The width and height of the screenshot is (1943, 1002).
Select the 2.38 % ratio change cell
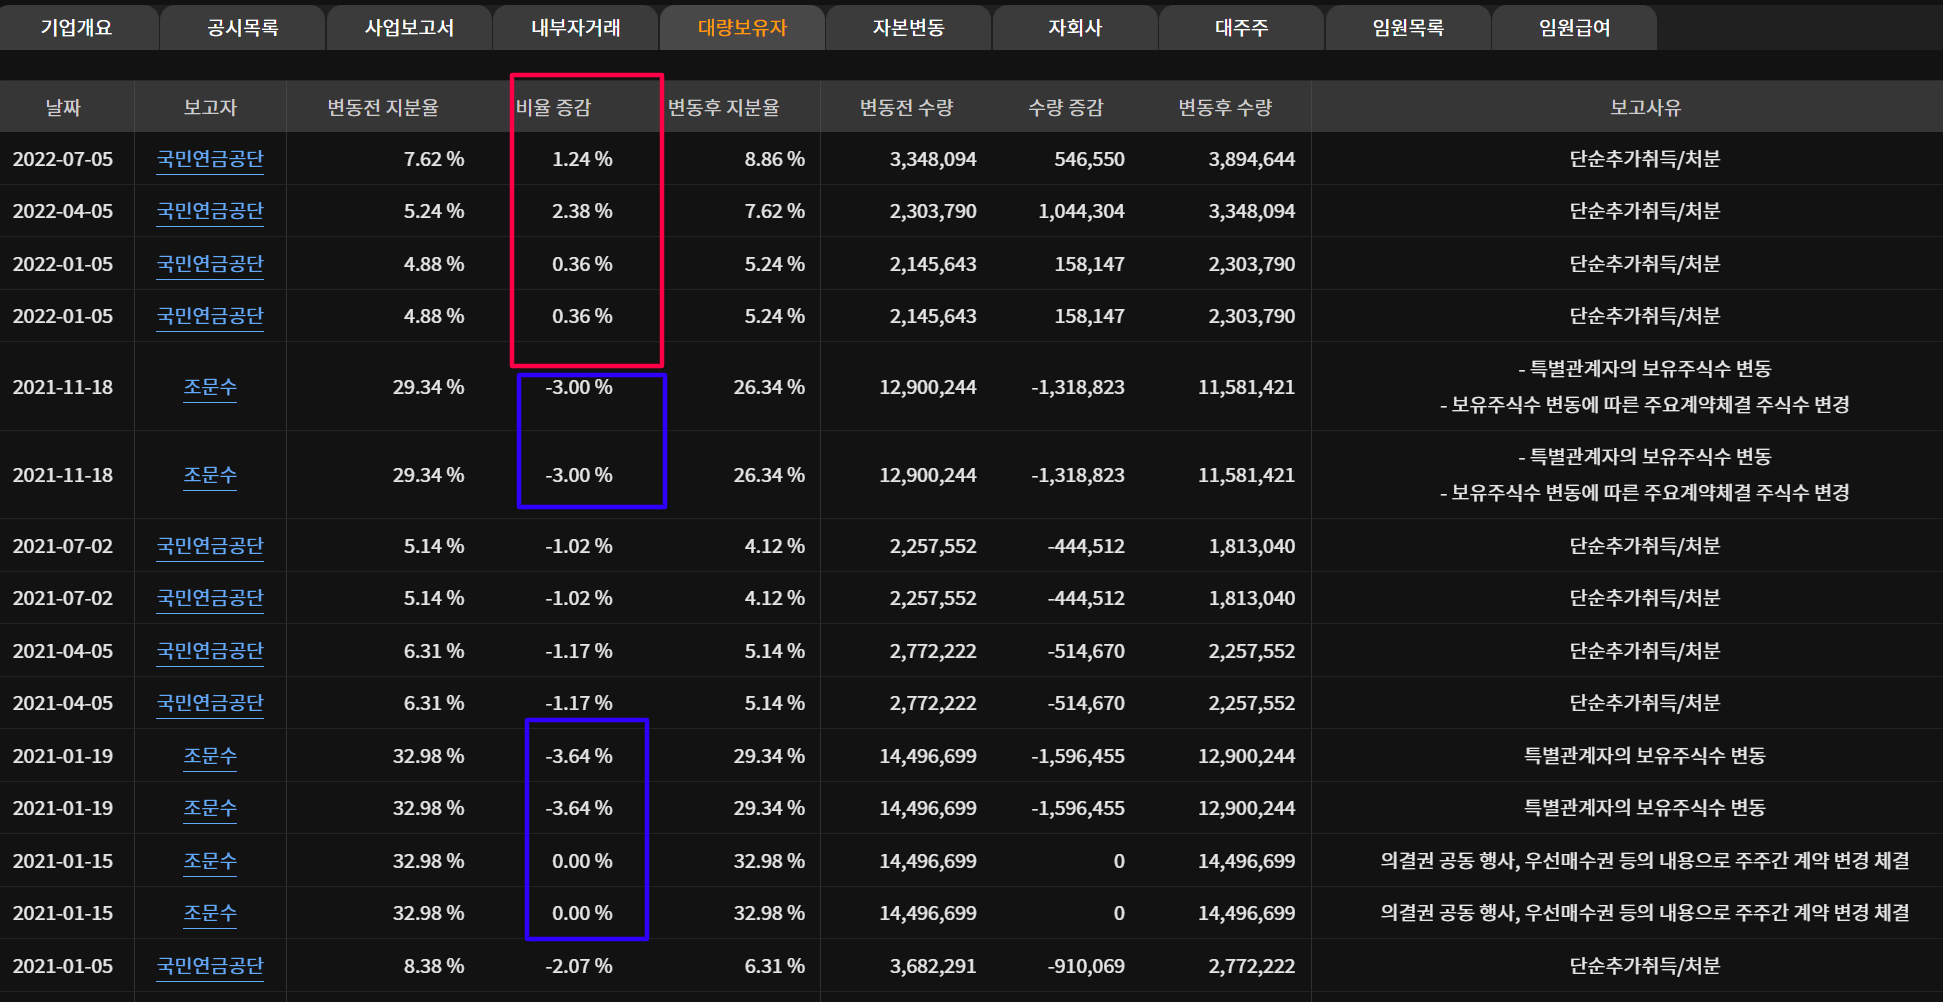[x=582, y=211]
